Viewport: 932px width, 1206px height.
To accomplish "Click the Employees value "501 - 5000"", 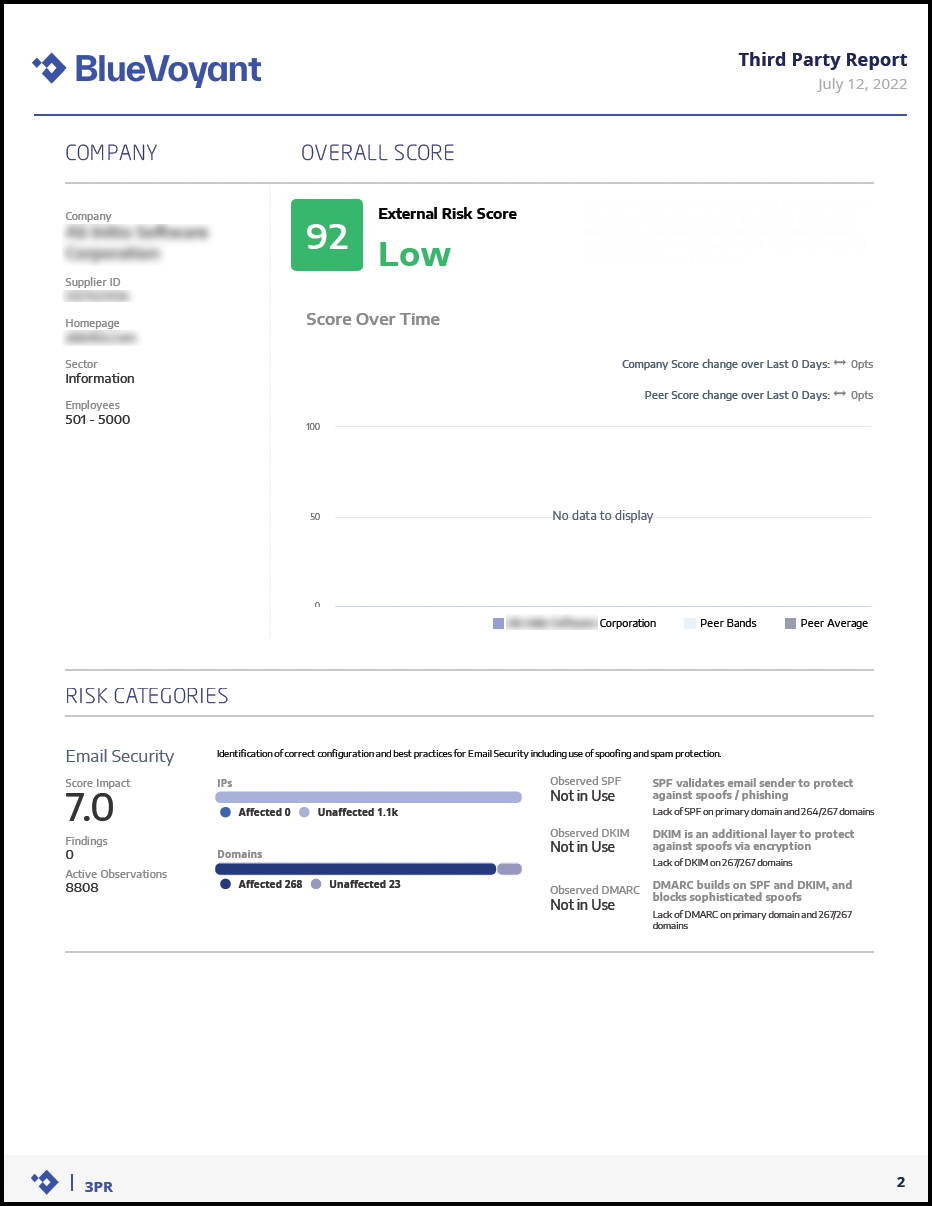I will coord(98,420).
